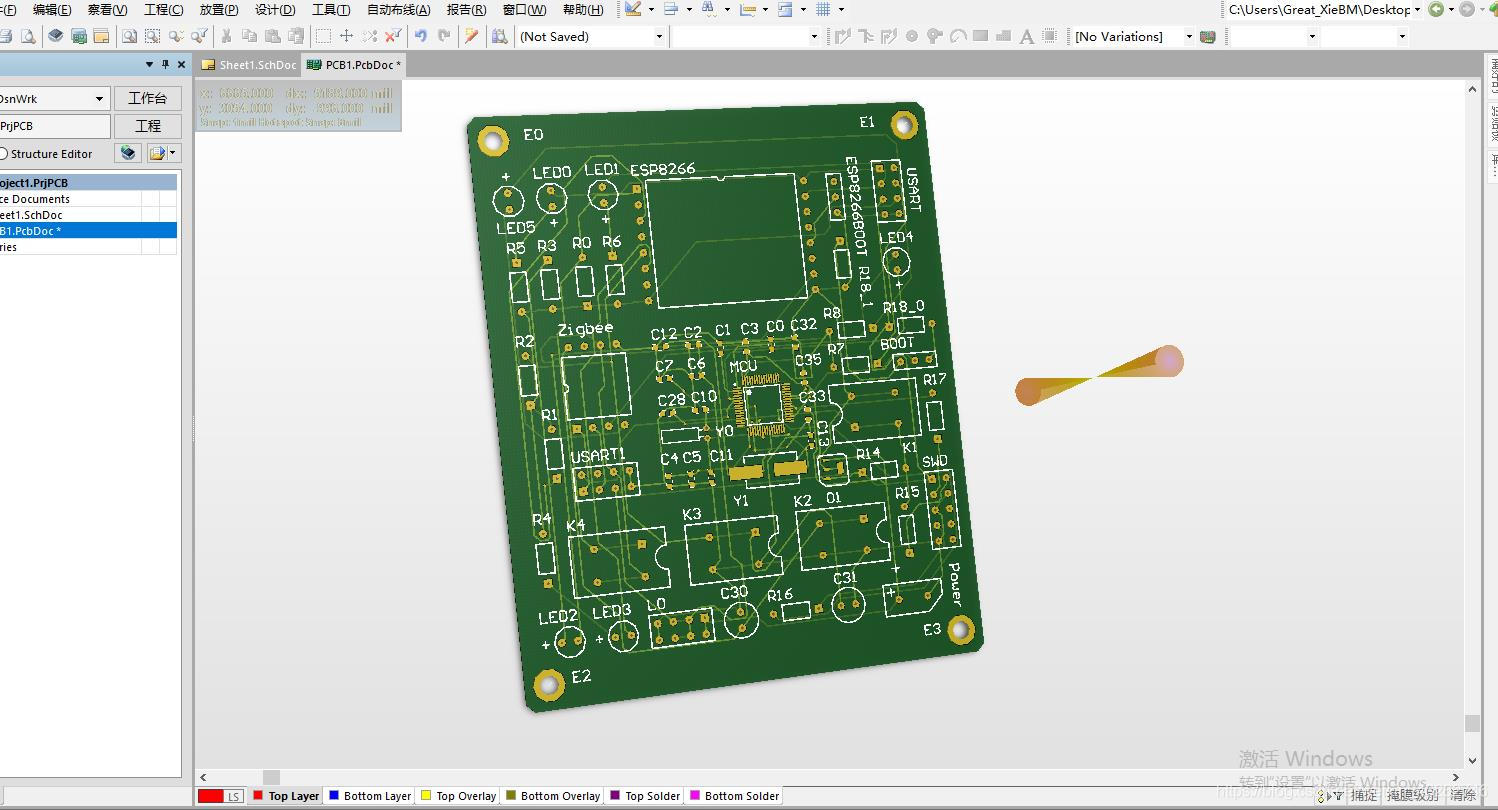Open the 自动布线(A) menu

point(399,10)
